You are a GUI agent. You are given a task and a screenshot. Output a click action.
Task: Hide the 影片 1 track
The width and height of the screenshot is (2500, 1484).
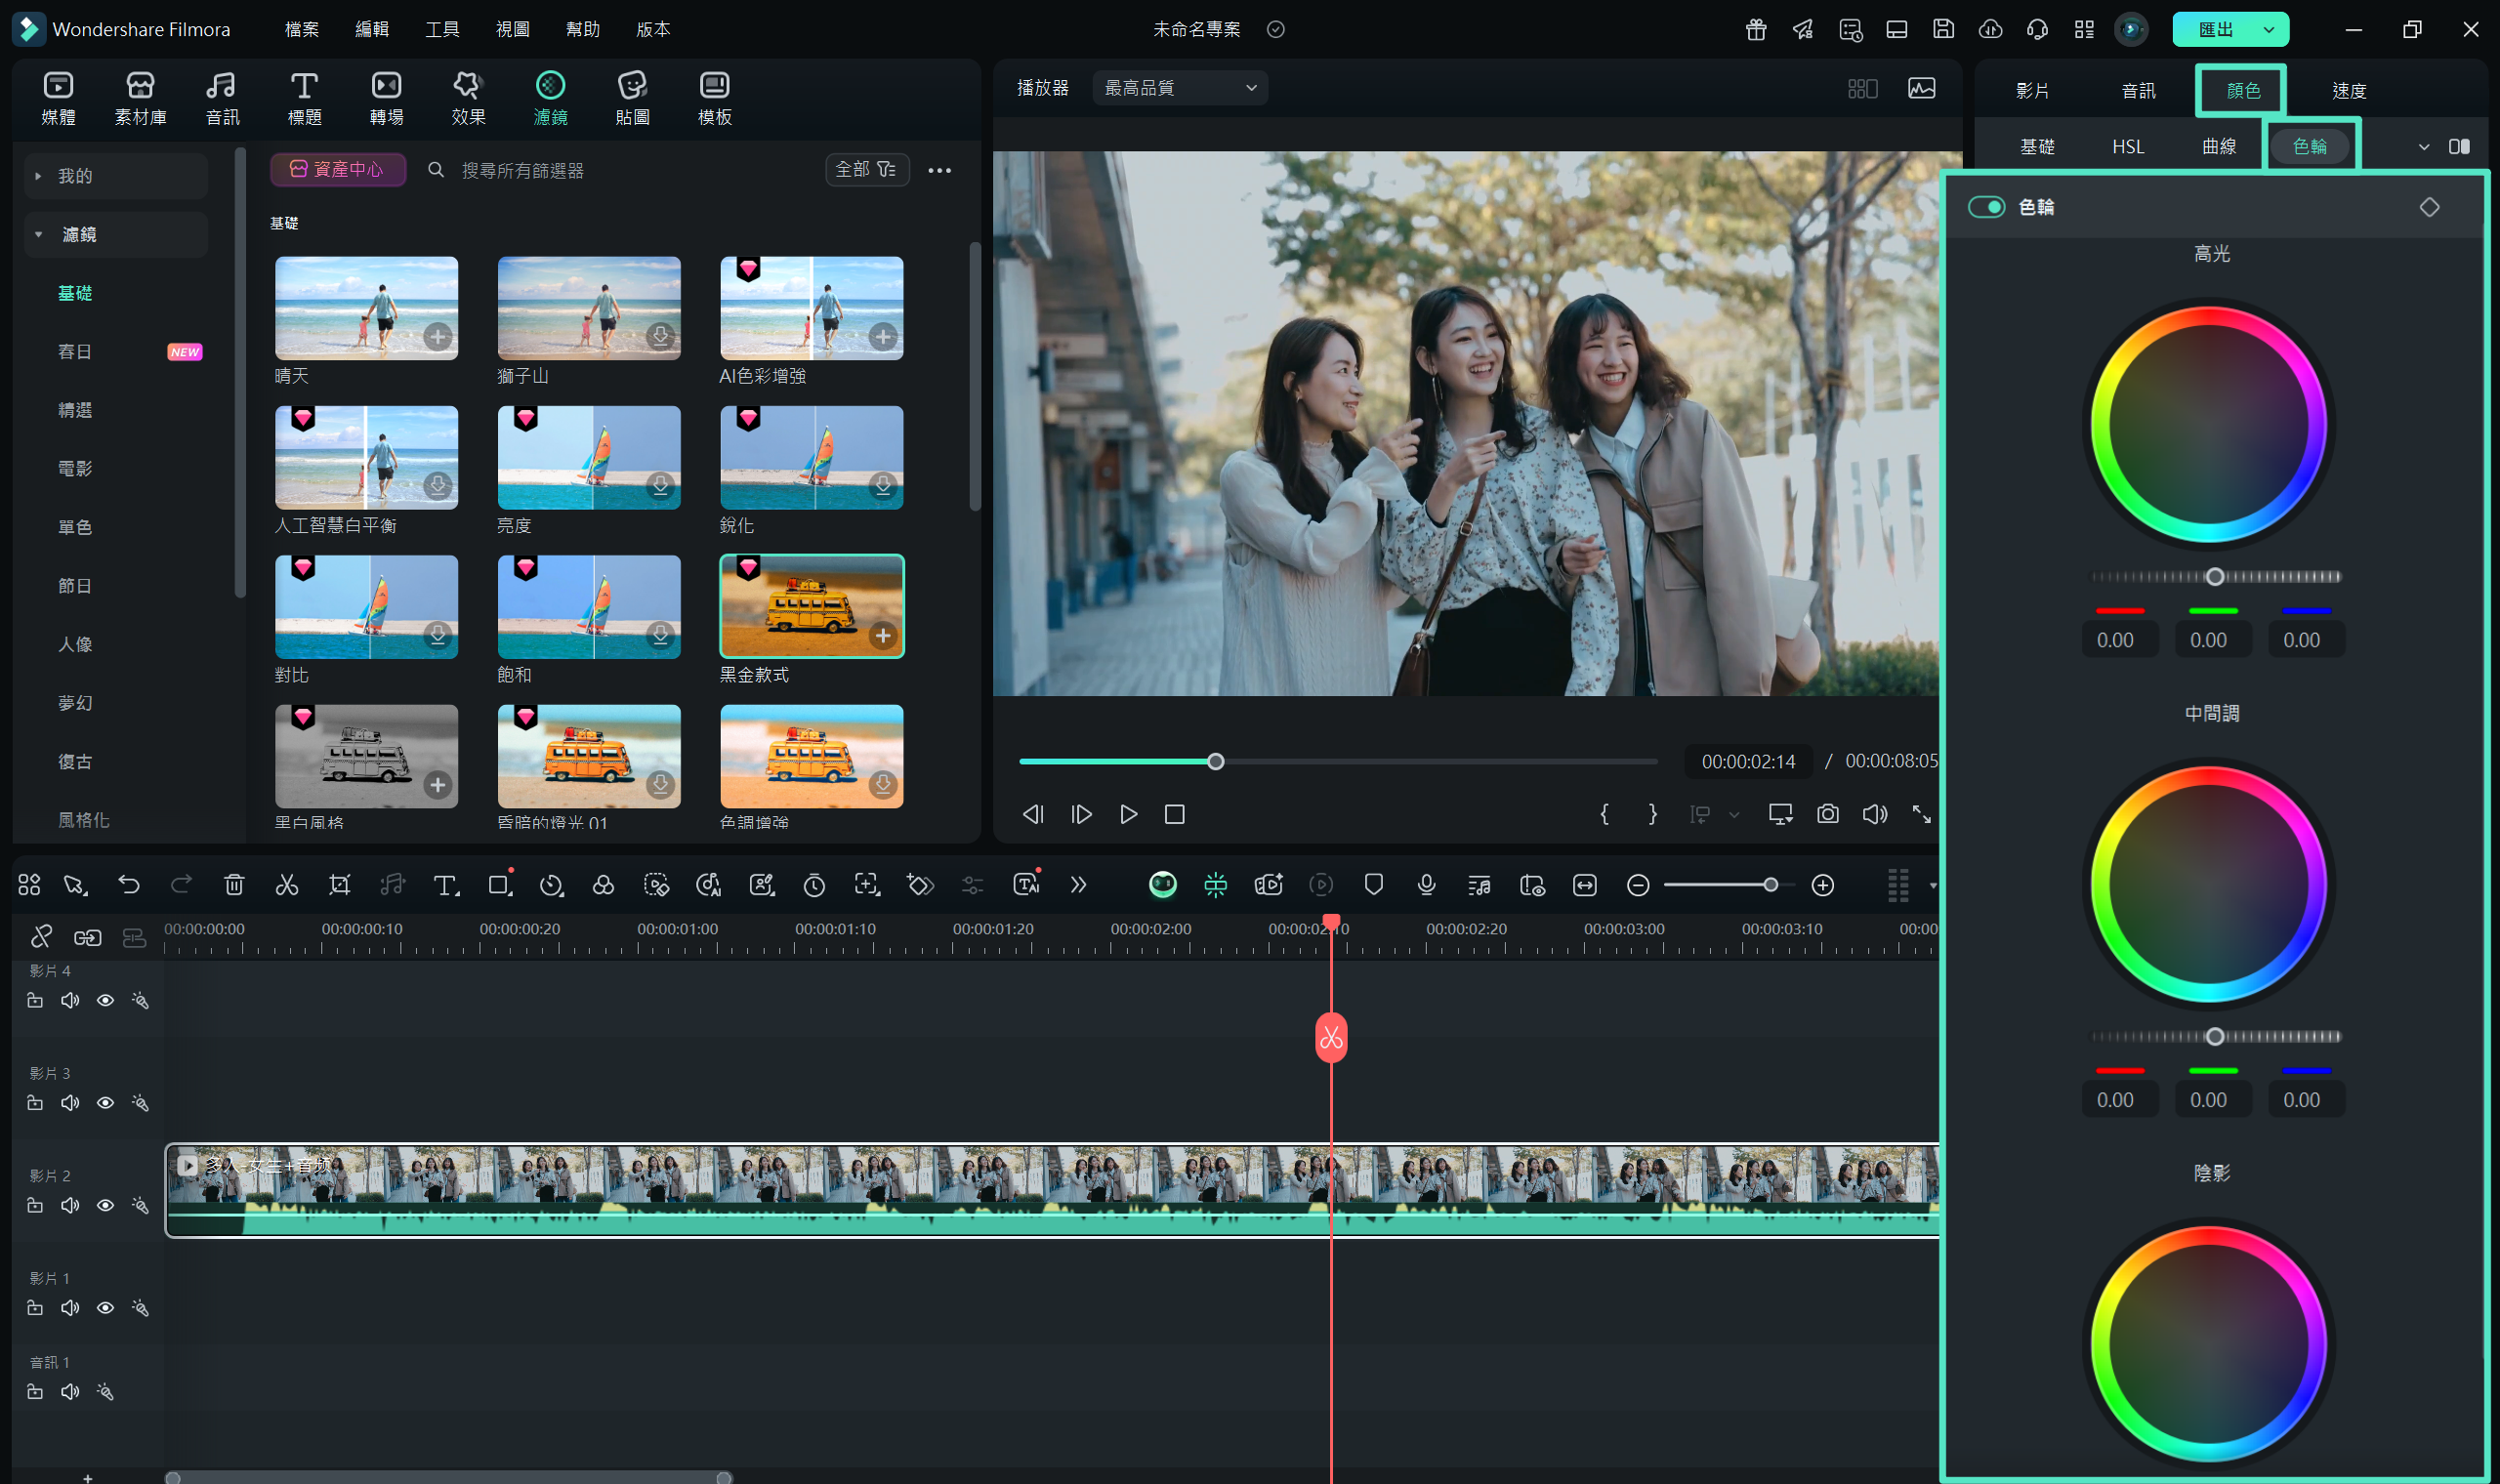tap(105, 1308)
